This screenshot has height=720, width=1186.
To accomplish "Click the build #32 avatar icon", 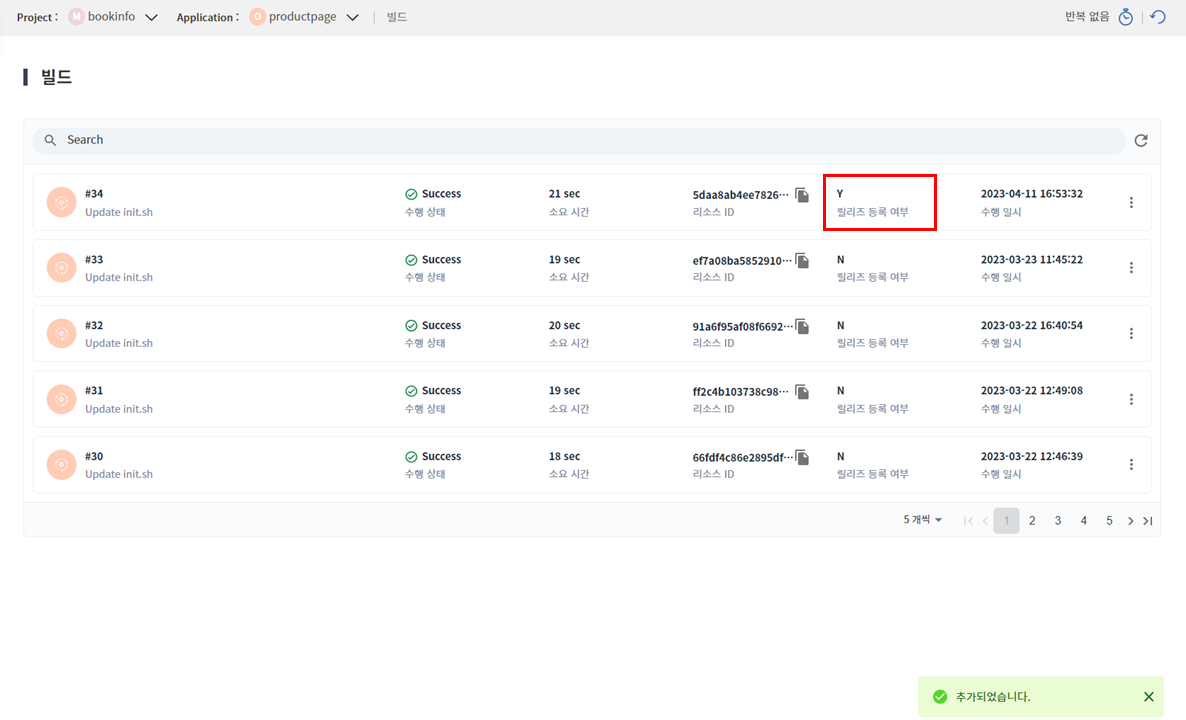I will [61, 334].
